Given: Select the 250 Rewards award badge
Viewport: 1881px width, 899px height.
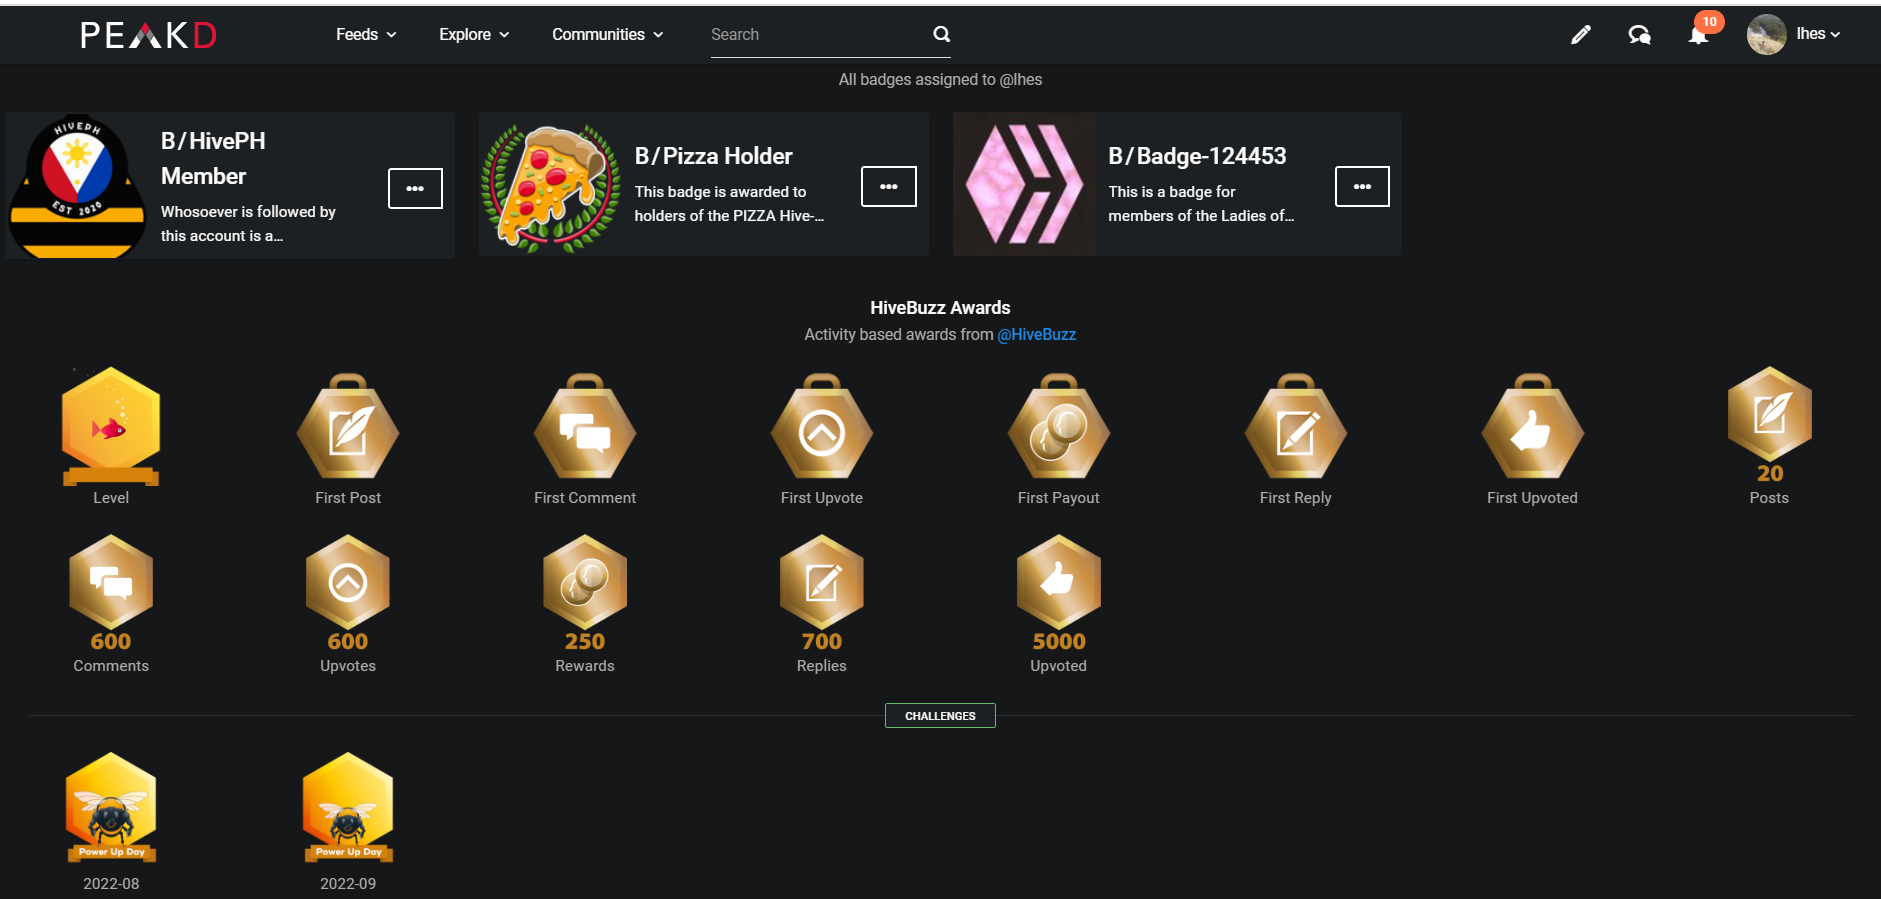Looking at the screenshot, I should [585, 593].
